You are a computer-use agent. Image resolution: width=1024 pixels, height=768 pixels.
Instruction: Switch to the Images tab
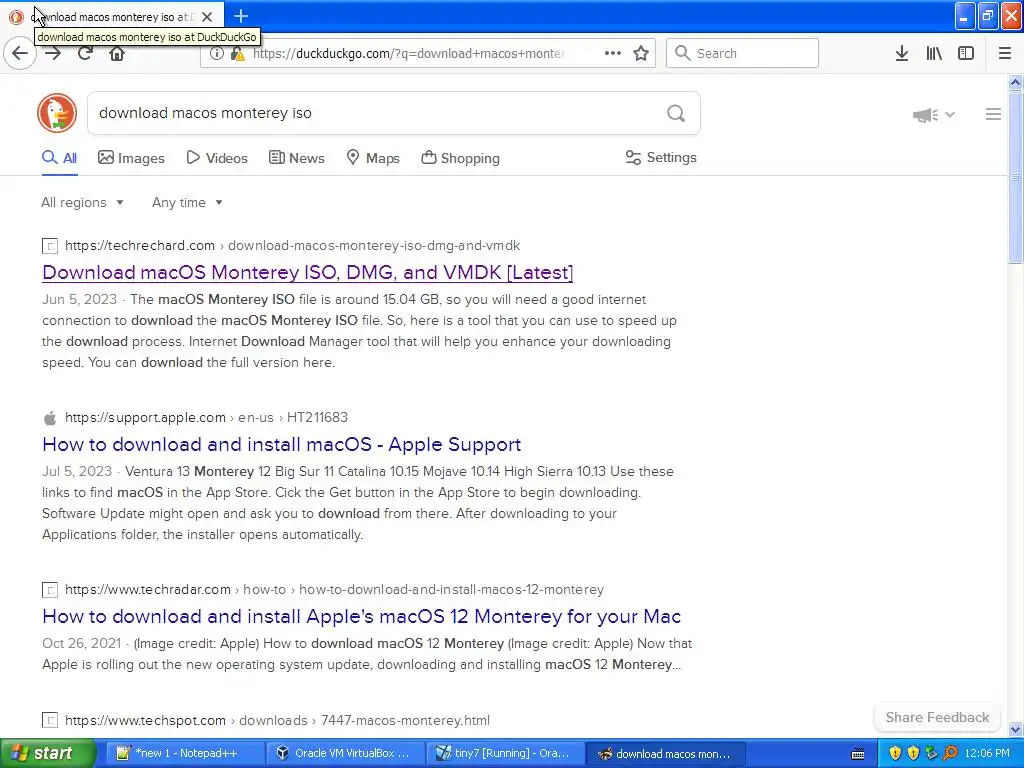point(131,158)
